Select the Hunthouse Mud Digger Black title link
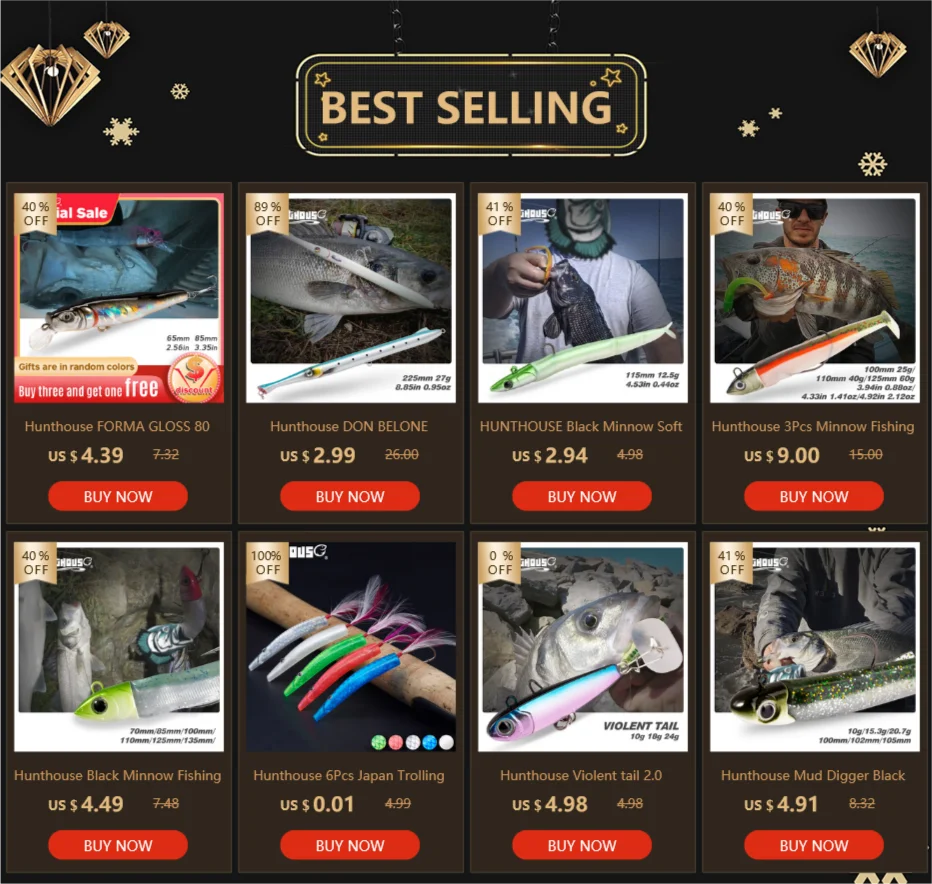Viewport: 932px width, 884px height. [813, 775]
